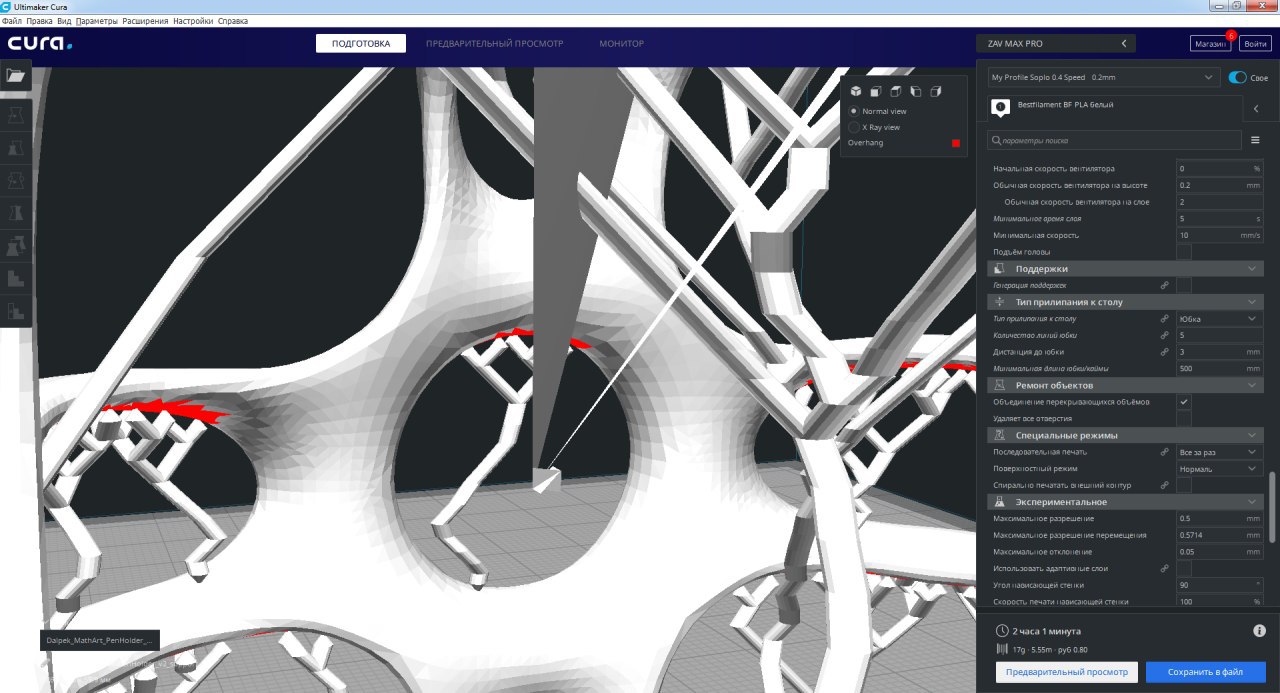
Task: Click the ПОДГОТОВКА stage tab
Action: pos(361,44)
